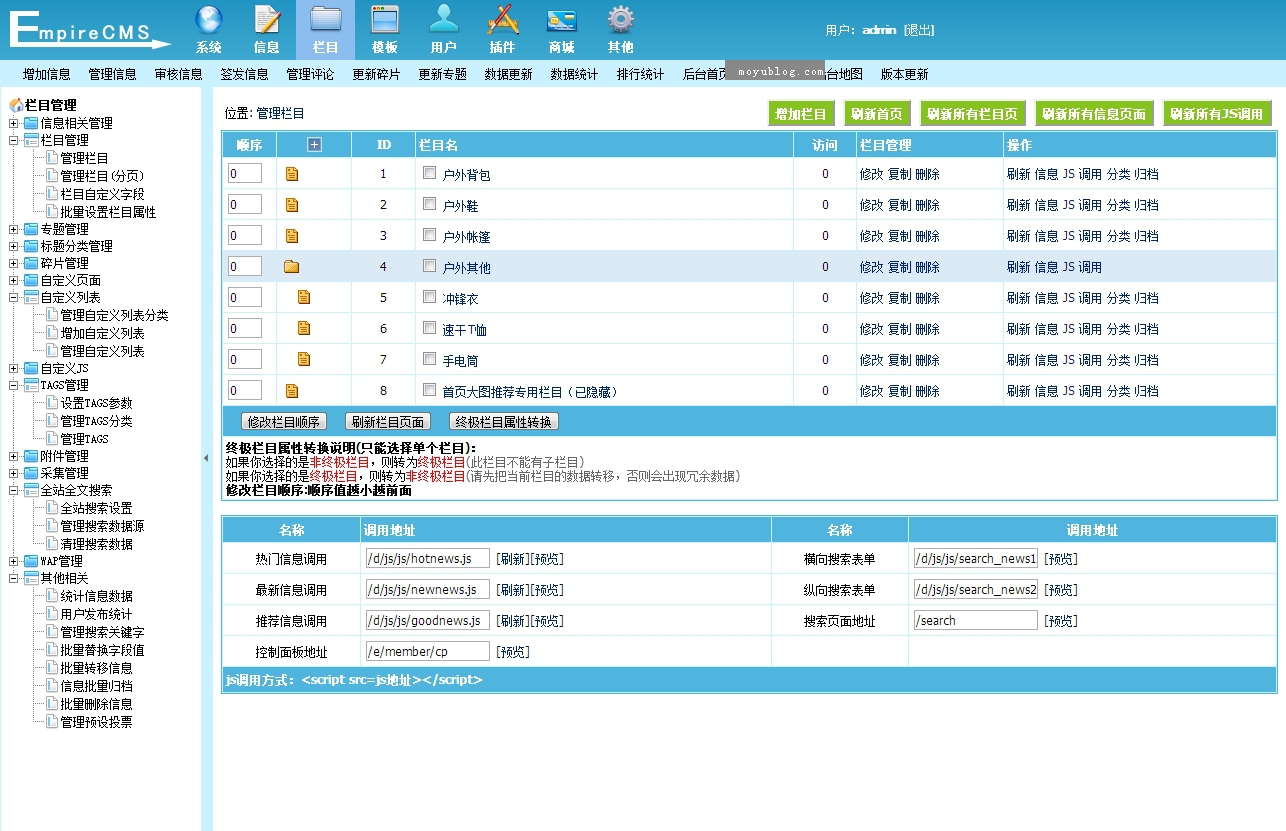This screenshot has height=831, width=1286.
Task: Click 增加栏目 button
Action: click(x=801, y=114)
